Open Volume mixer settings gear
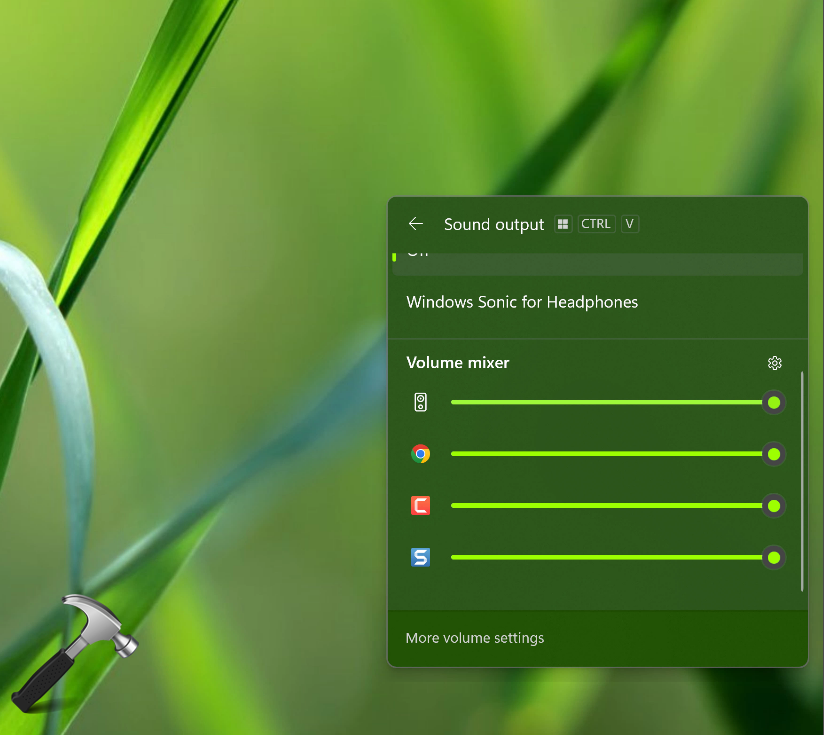The image size is (824, 735). click(x=774, y=363)
